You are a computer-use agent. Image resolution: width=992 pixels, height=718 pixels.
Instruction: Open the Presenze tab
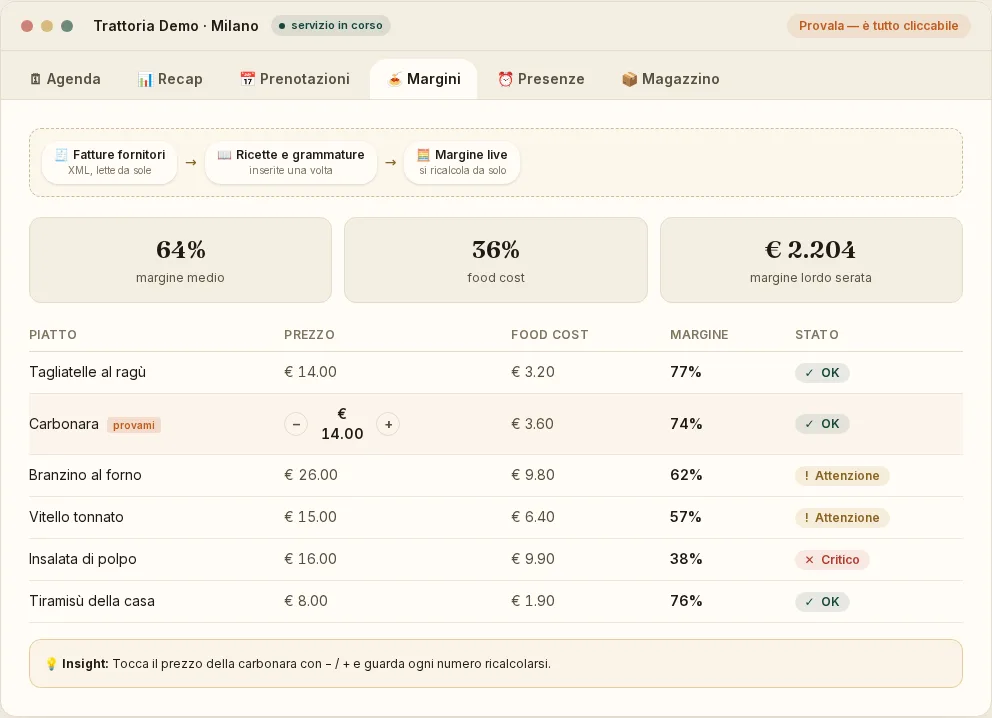[x=541, y=79]
